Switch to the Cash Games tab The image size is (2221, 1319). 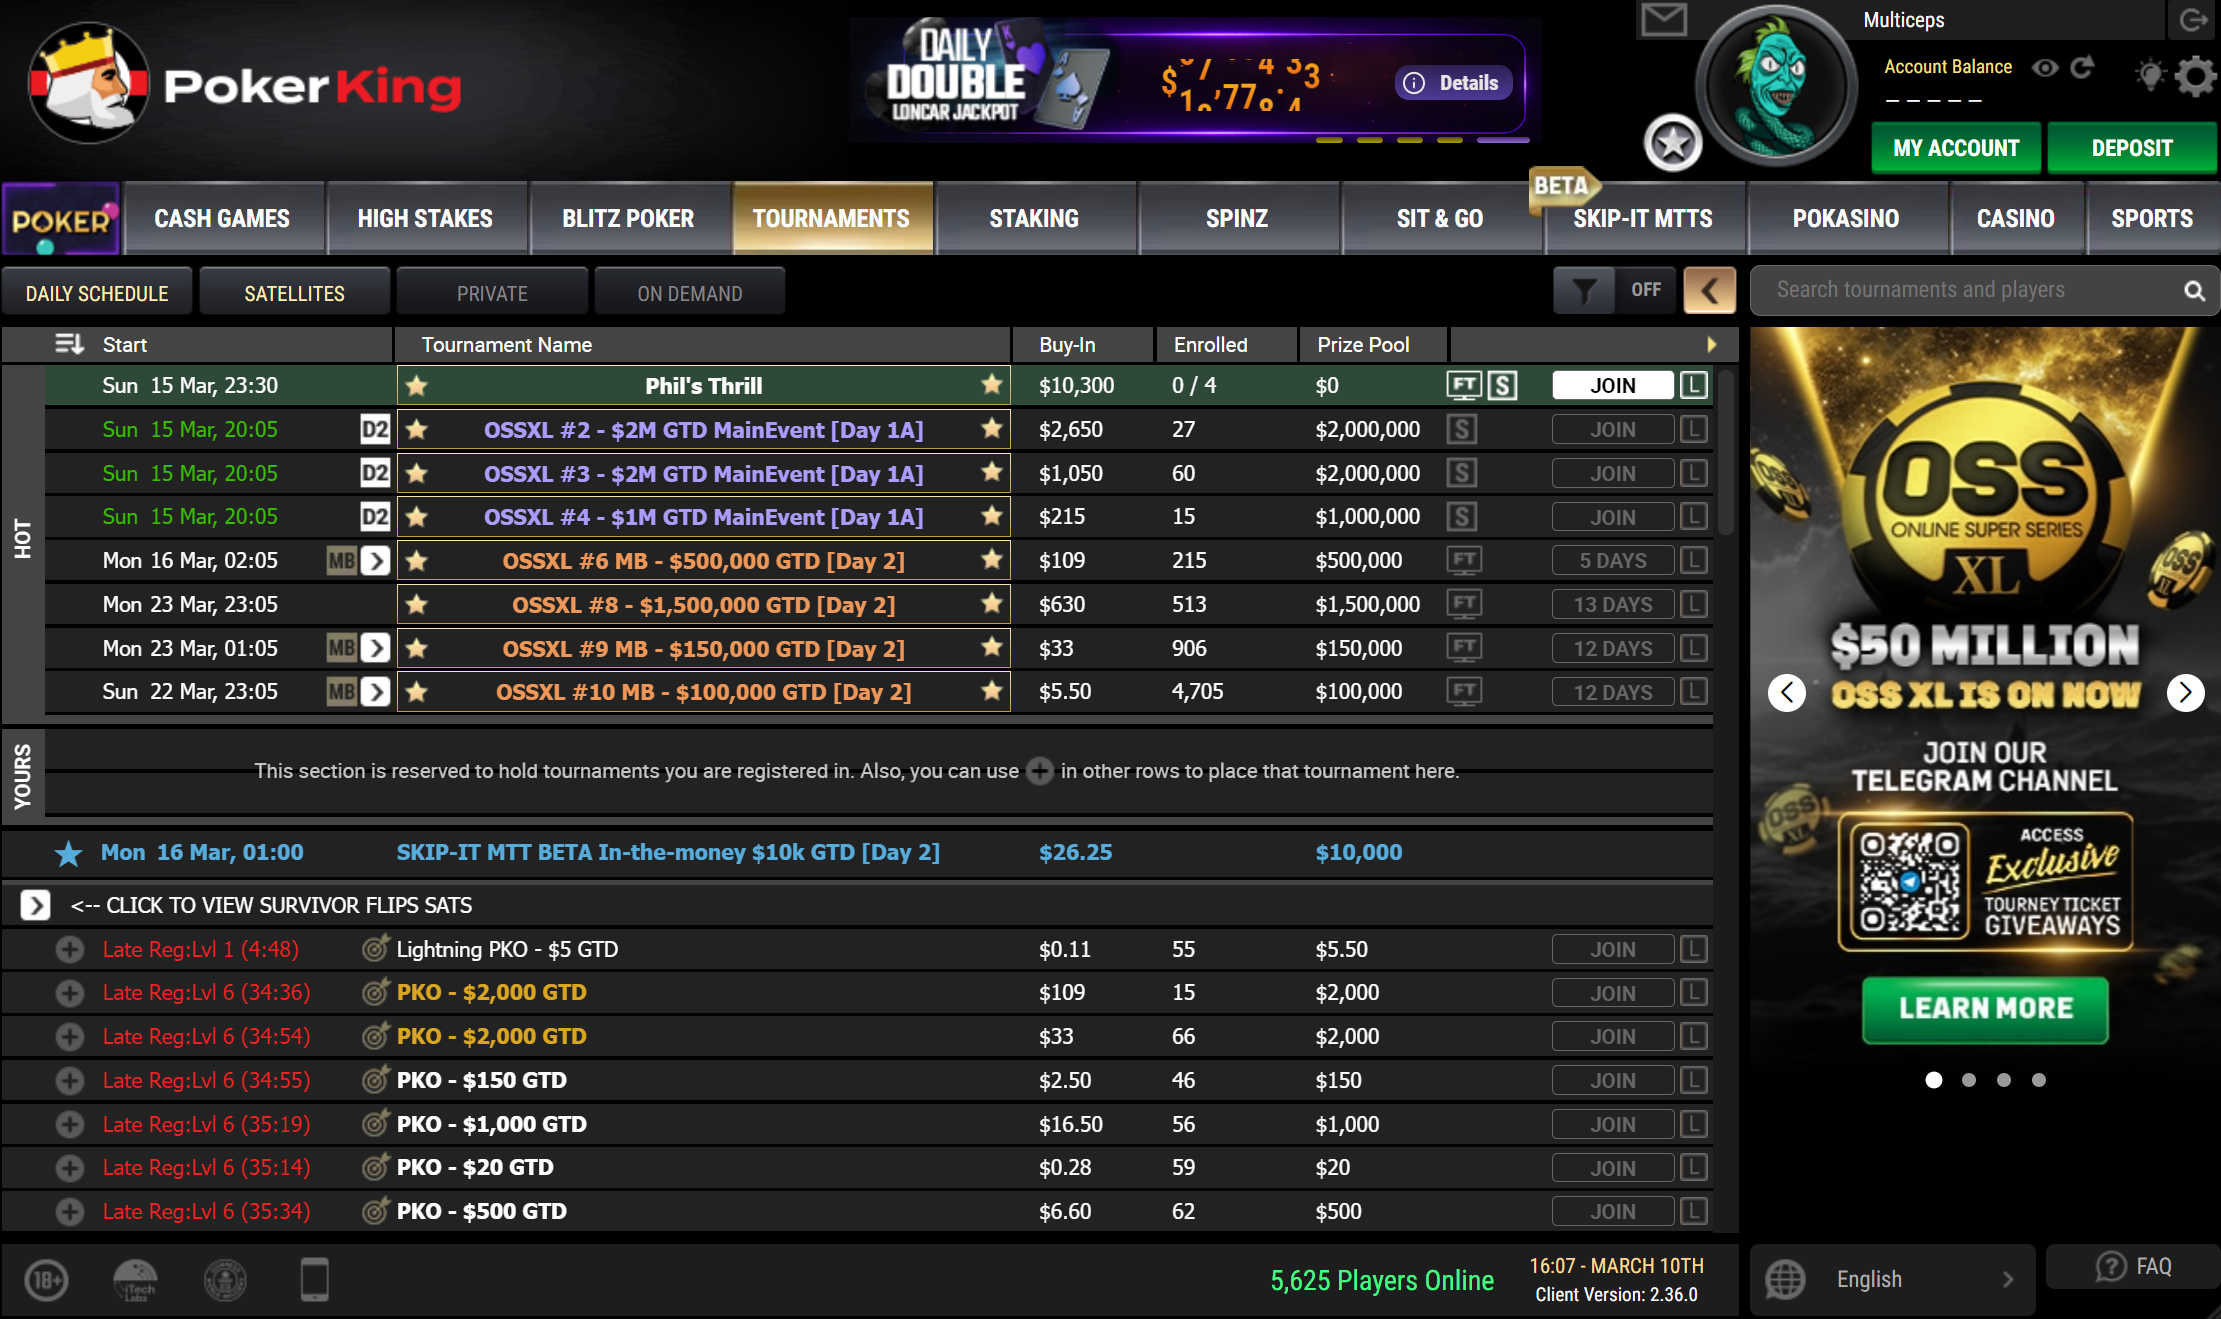click(x=222, y=218)
